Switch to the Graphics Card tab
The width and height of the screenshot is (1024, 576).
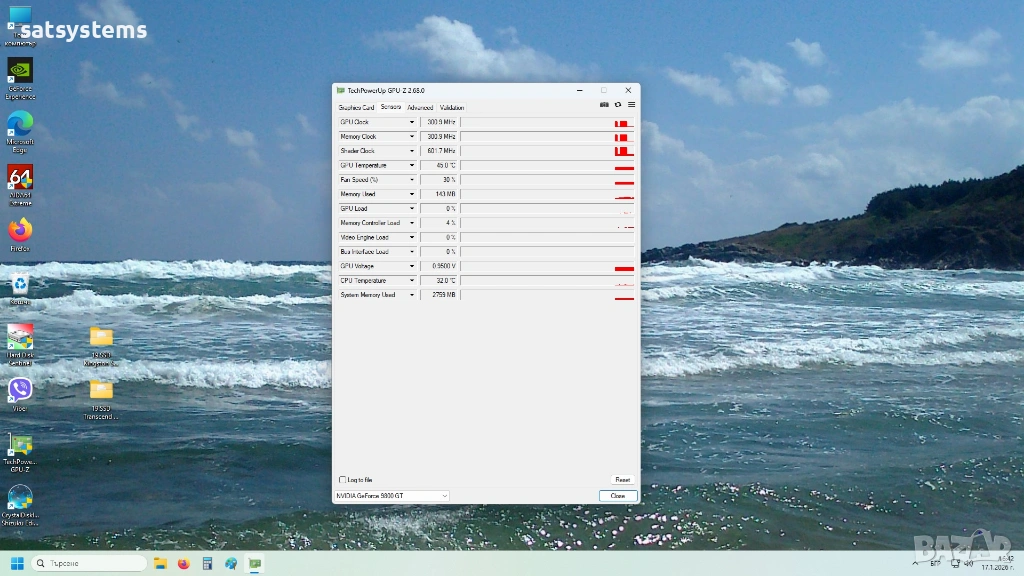356,107
